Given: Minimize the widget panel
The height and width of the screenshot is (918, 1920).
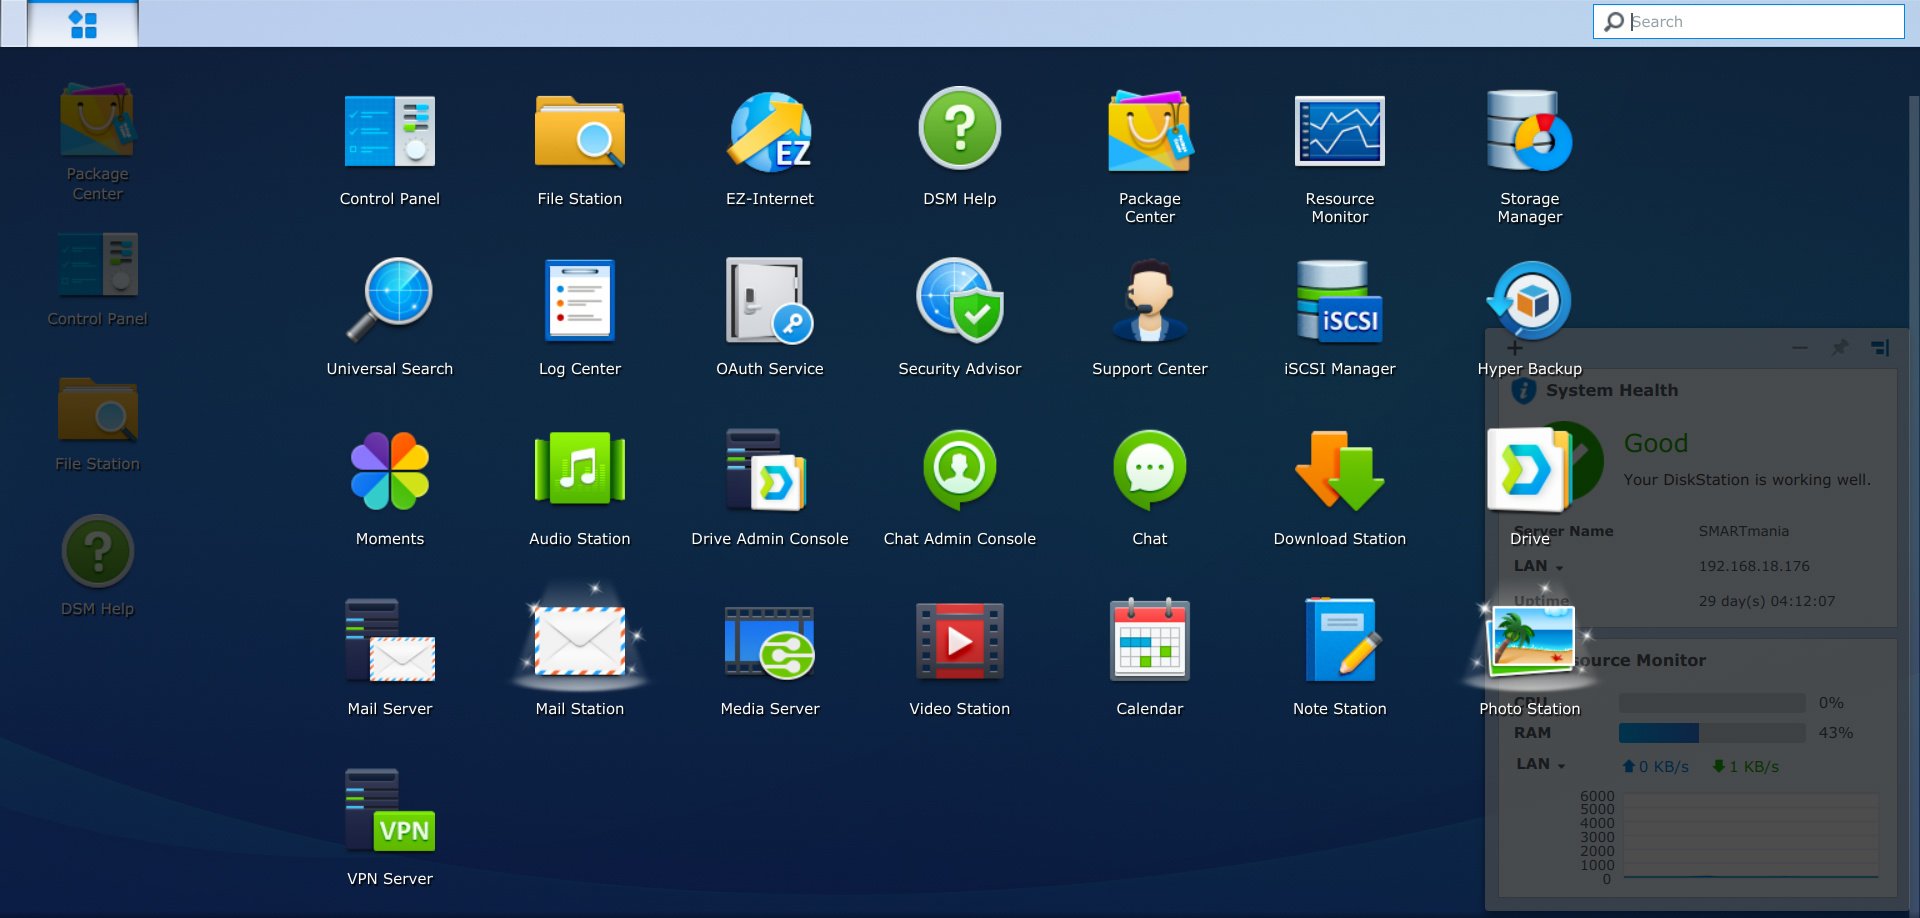Looking at the screenshot, I should point(1800,347).
